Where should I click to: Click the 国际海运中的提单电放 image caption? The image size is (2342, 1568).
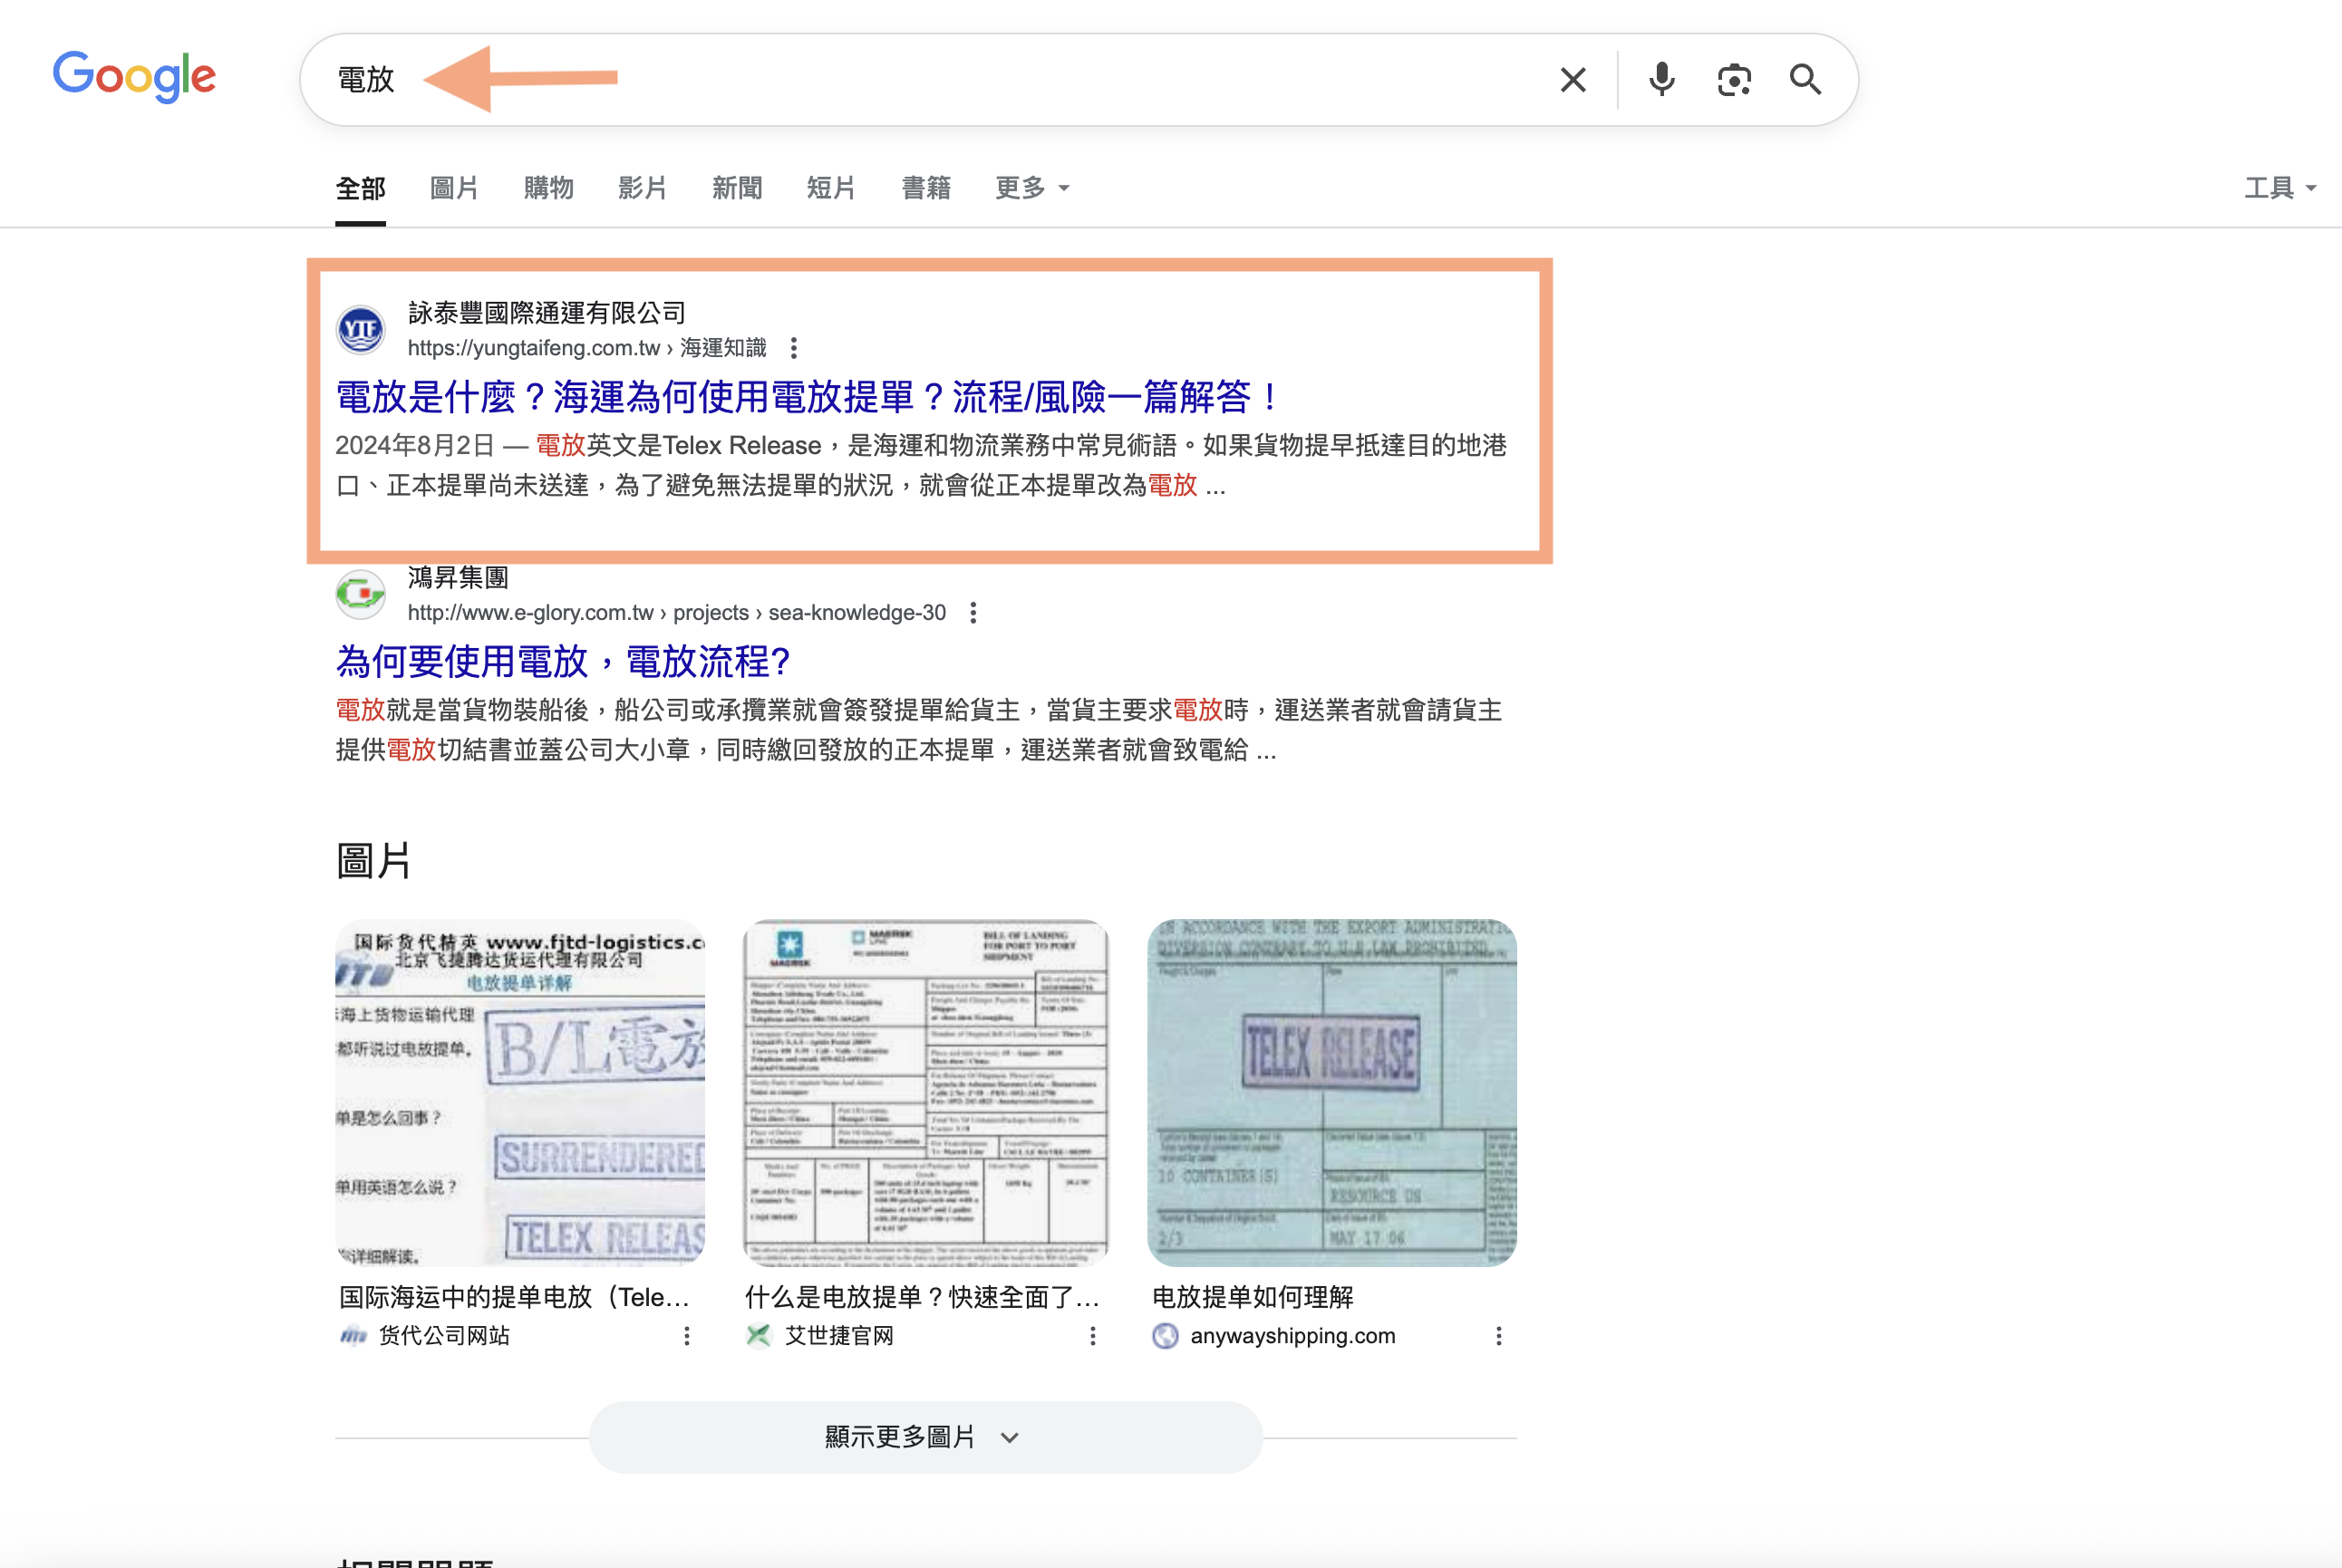(x=515, y=1297)
